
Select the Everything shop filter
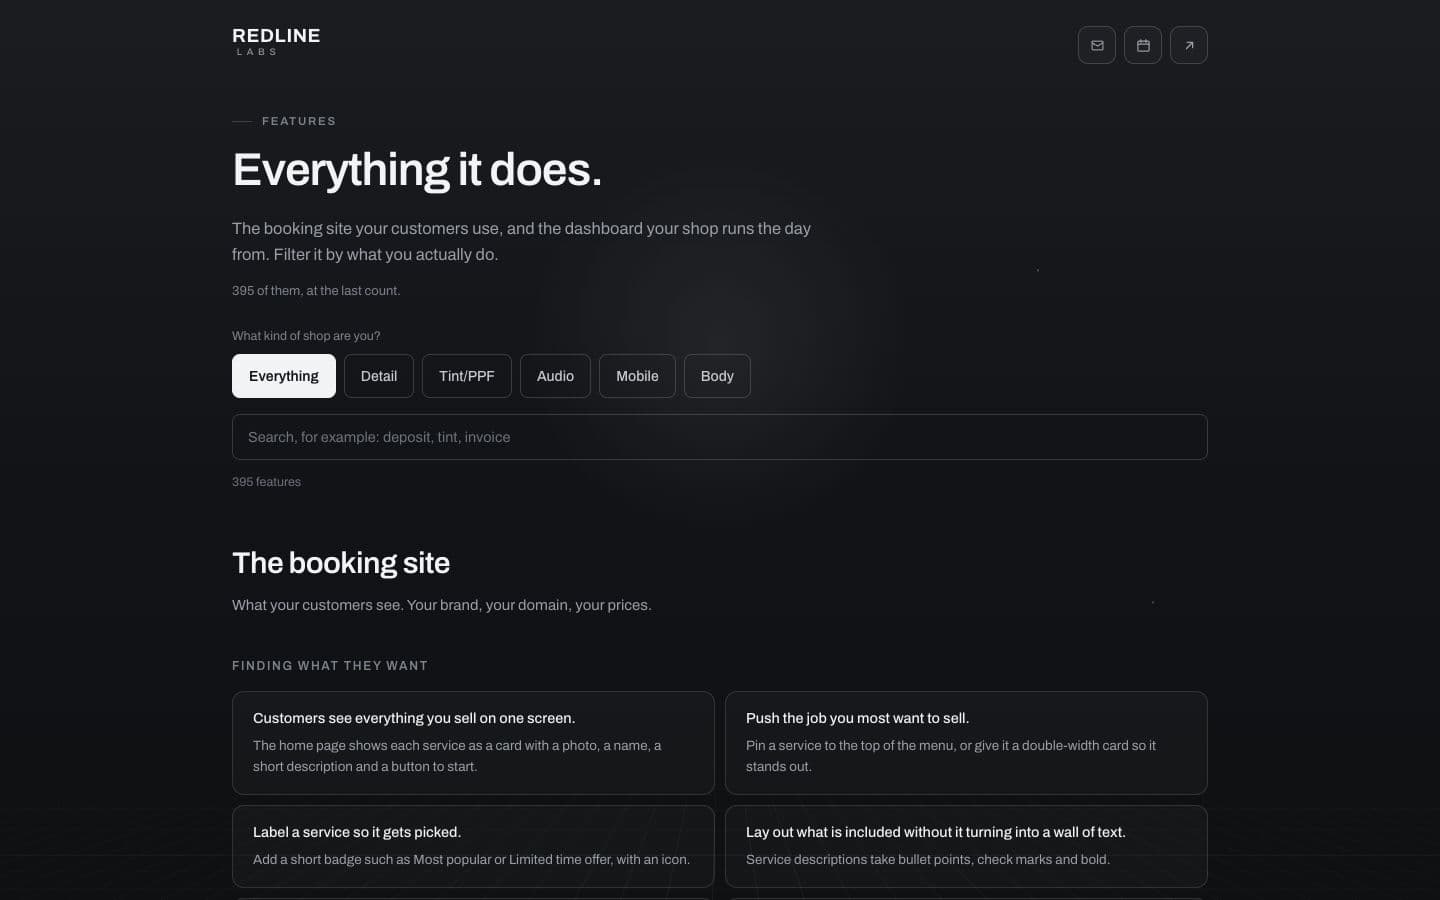[x=284, y=376]
